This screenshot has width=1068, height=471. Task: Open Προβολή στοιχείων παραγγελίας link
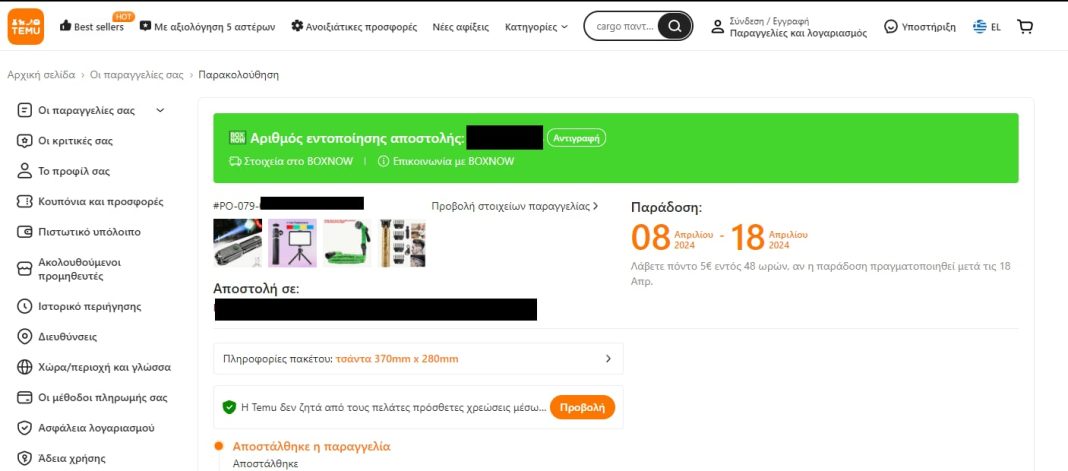pos(515,206)
